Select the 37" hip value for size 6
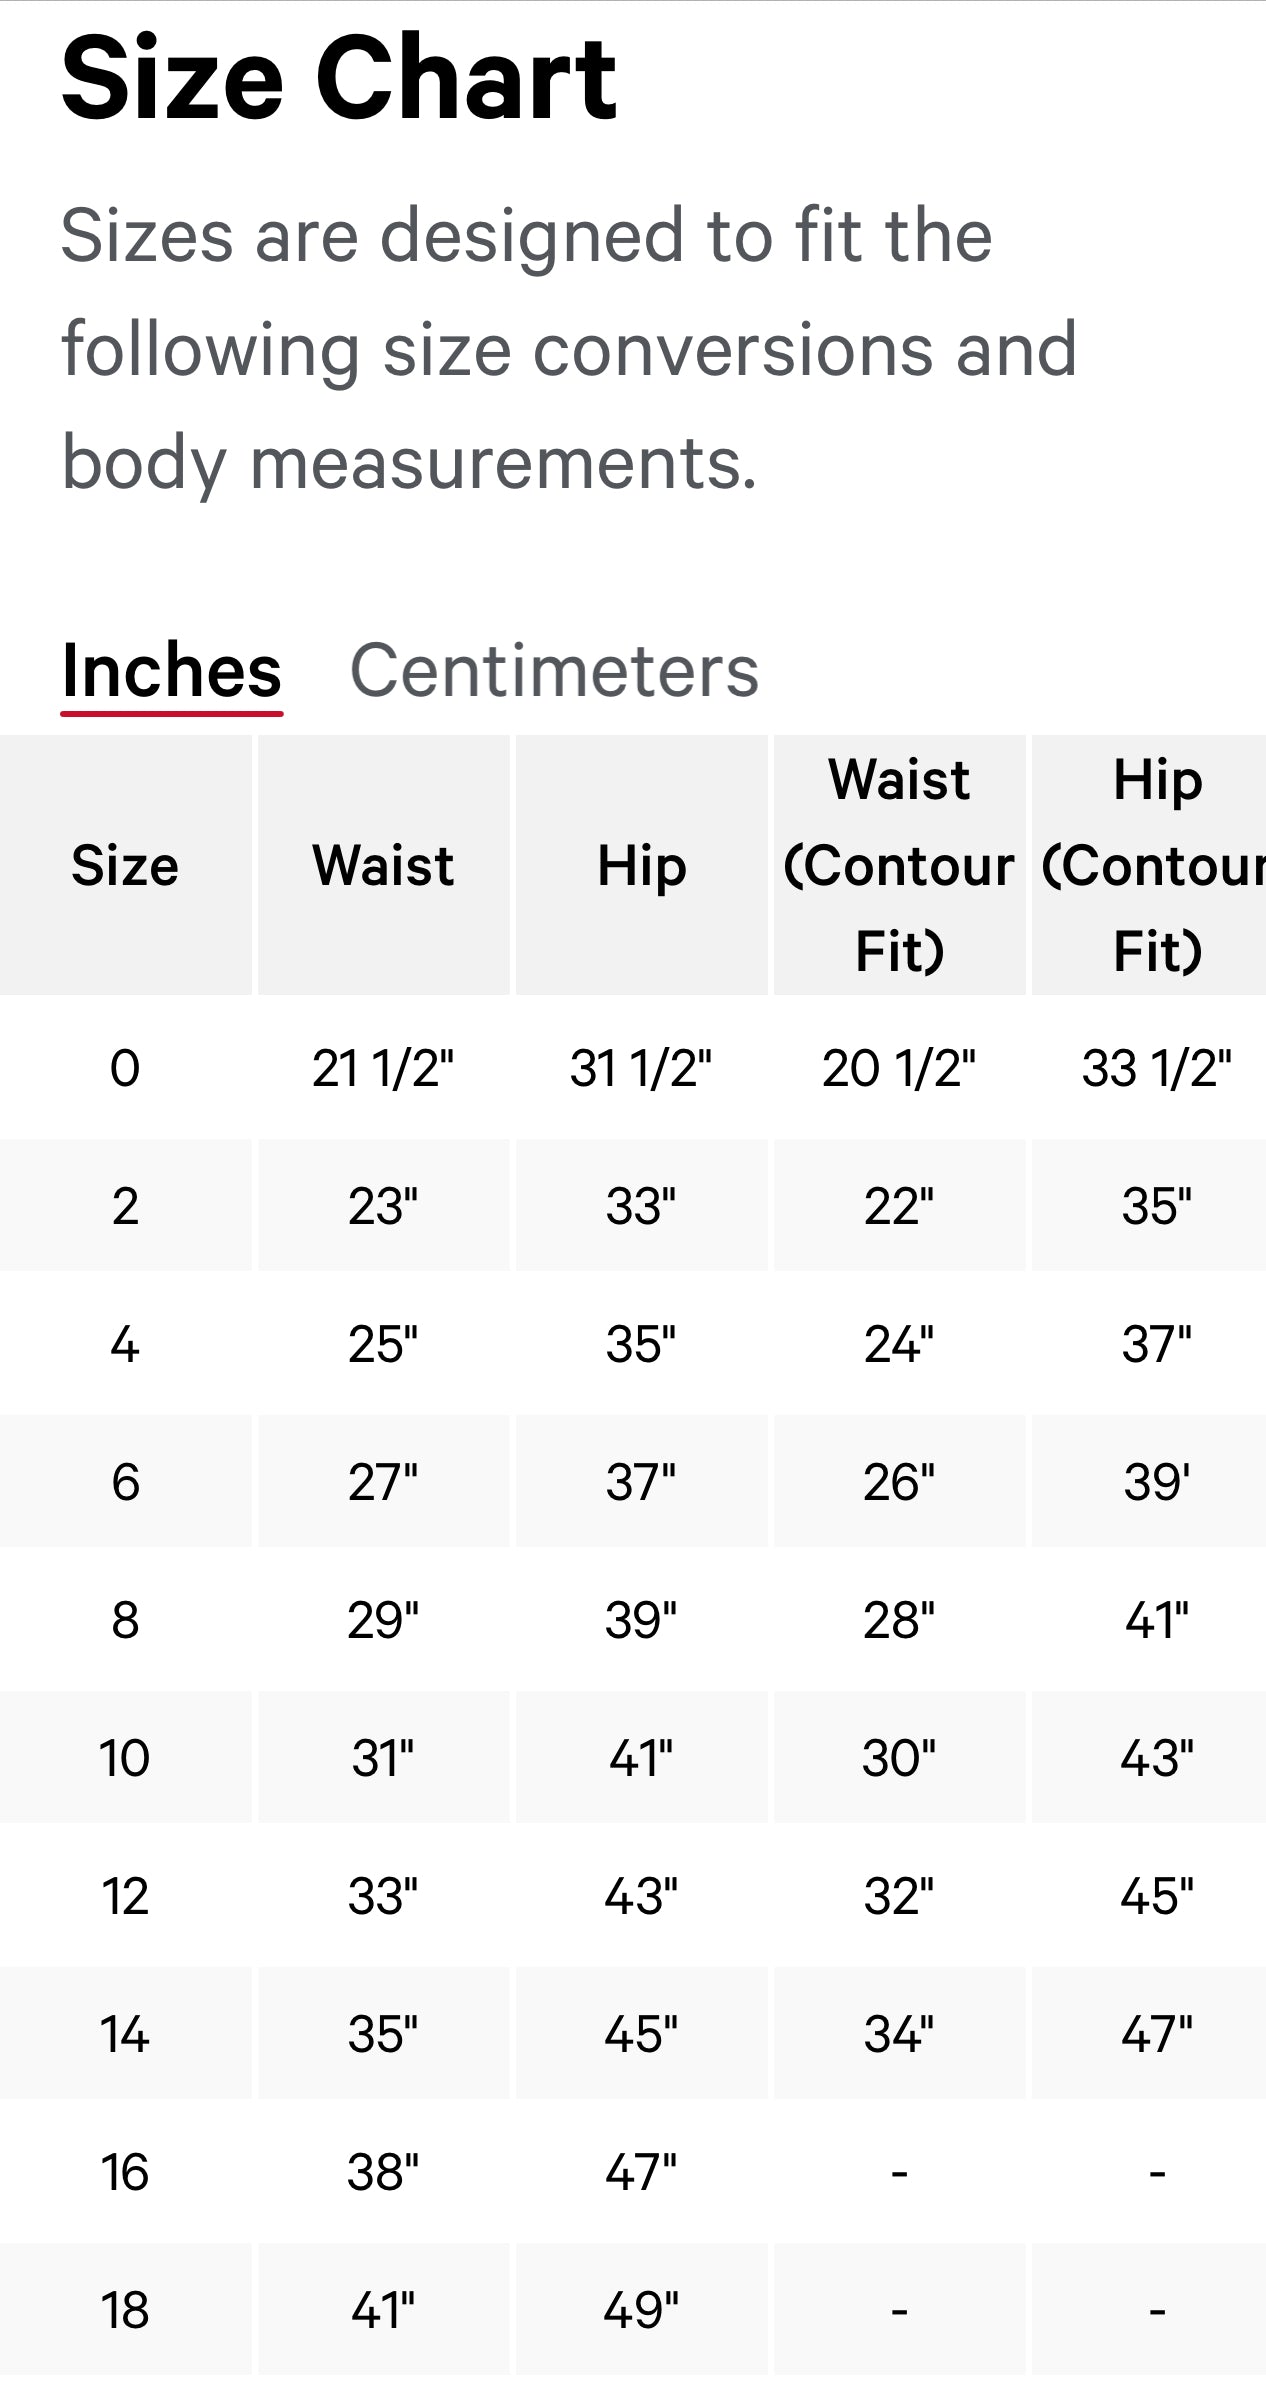The image size is (1266, 2381). pyautogui.click(x=641, y=1482)
